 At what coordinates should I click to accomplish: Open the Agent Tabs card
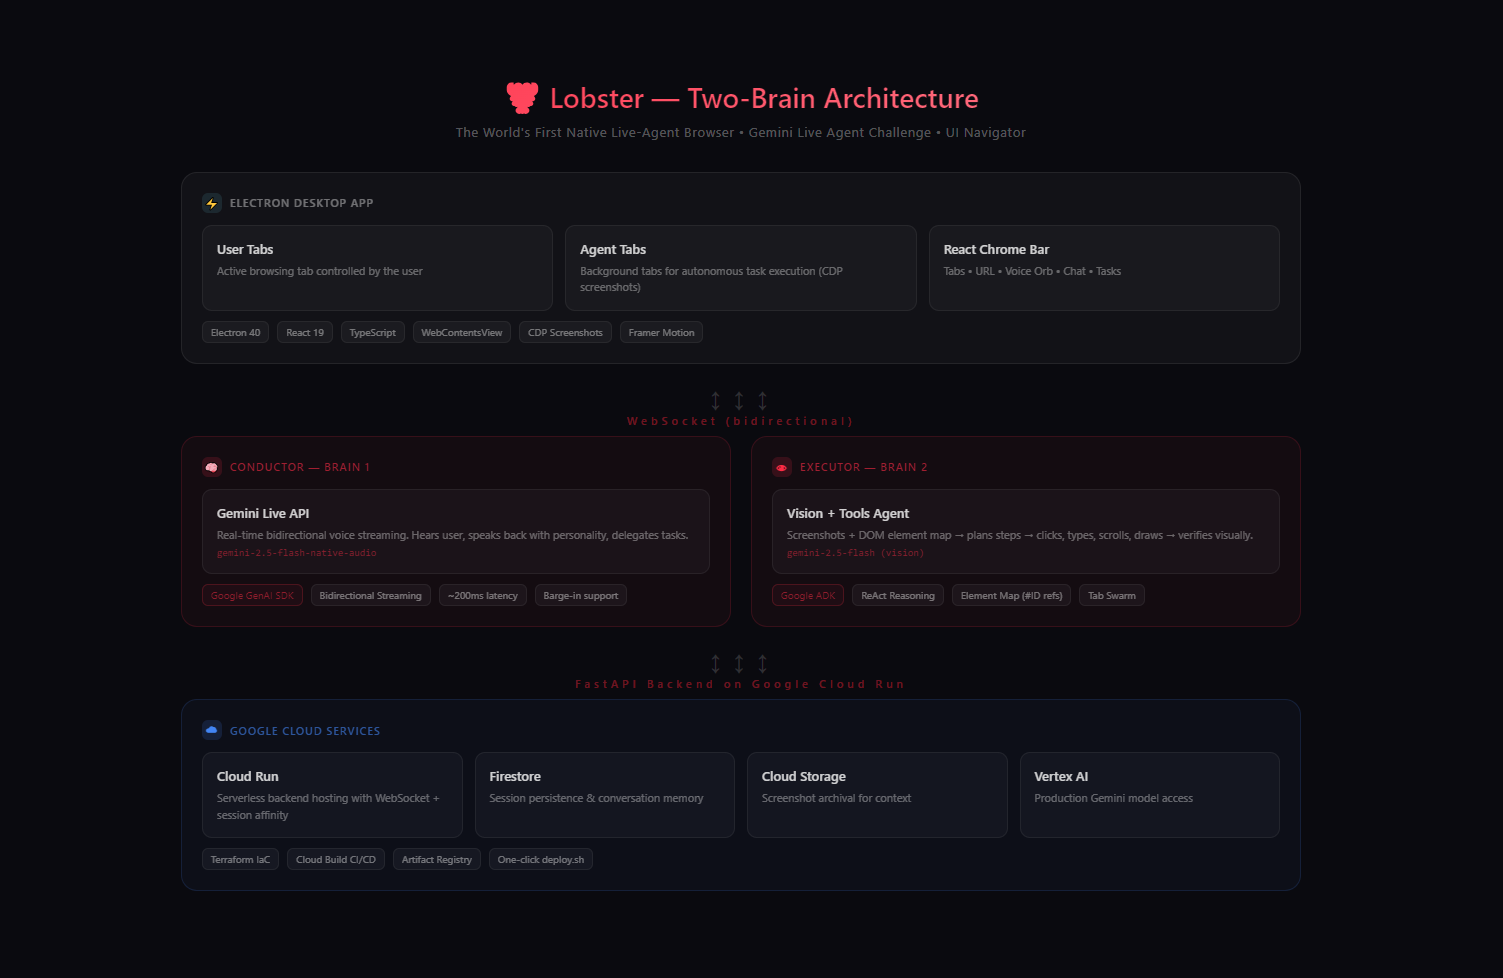[x=741, y=268]
